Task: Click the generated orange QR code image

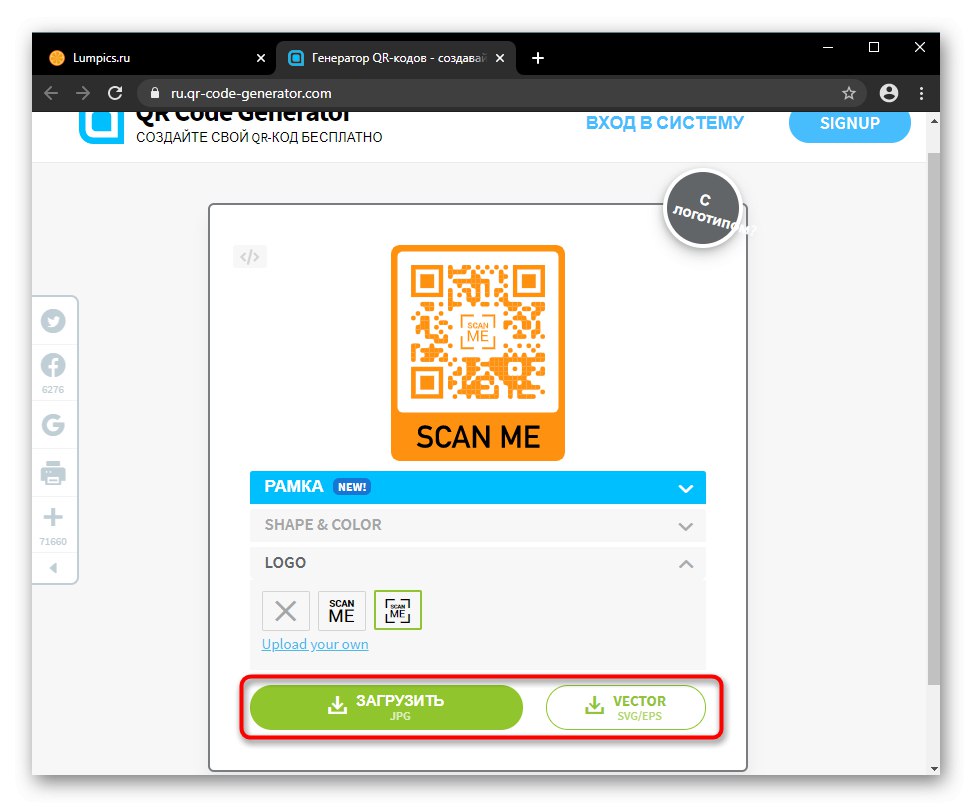Action: pyautogui.click(x=478, y=353)
